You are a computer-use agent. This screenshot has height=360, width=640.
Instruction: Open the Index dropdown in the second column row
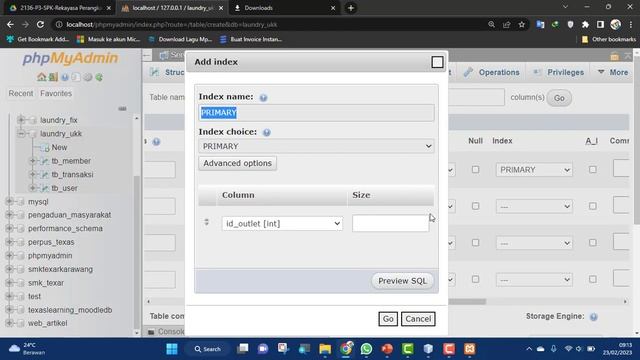coord(534,207)
